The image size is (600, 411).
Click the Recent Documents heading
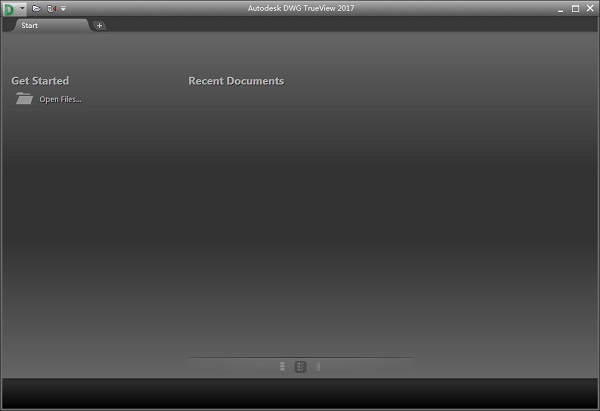(x=236, y=81)
